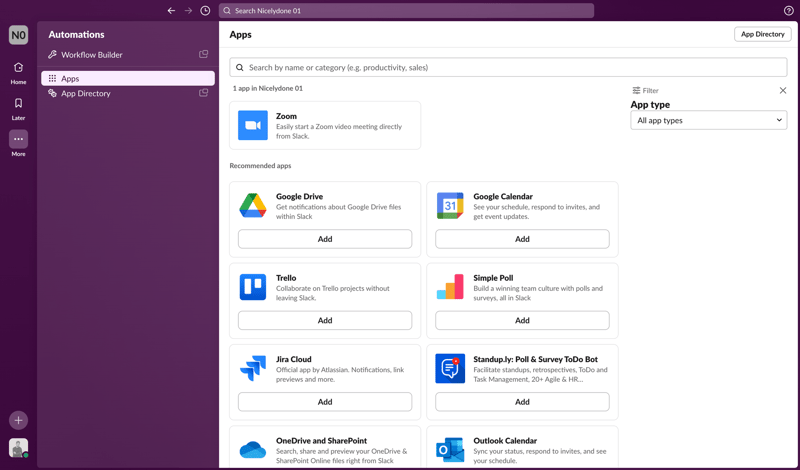Viewport: 800px width, 470px height.
Task: Click the Outlook Calendar title text
Action: click(x=505, y=441)
